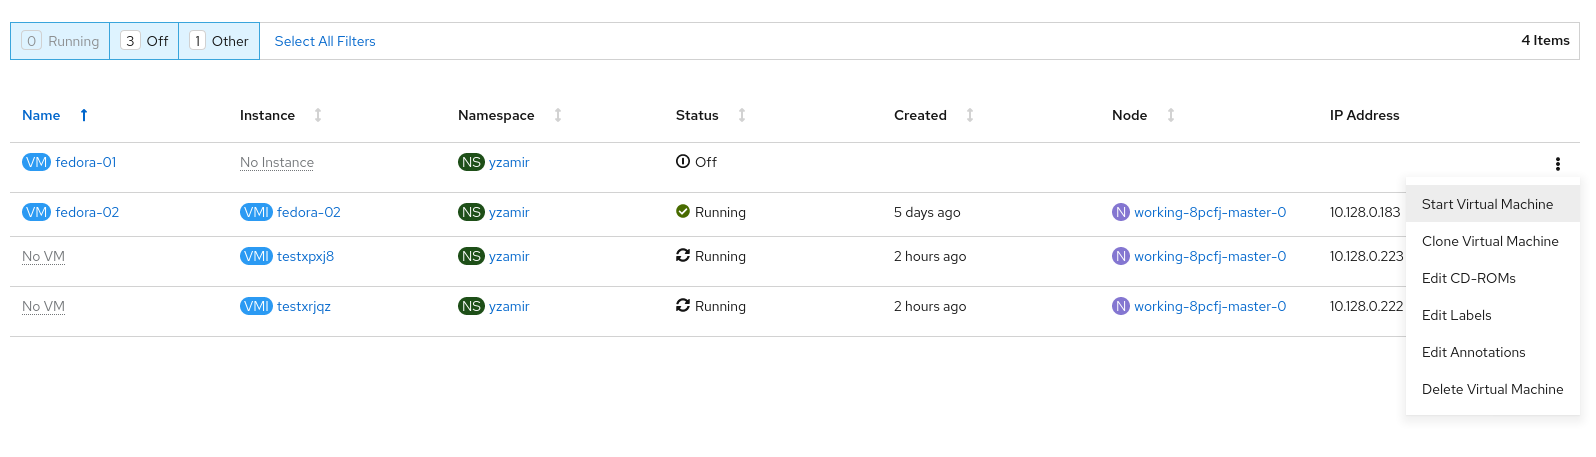Open testxpxj8 instance link

coord(305,256)
